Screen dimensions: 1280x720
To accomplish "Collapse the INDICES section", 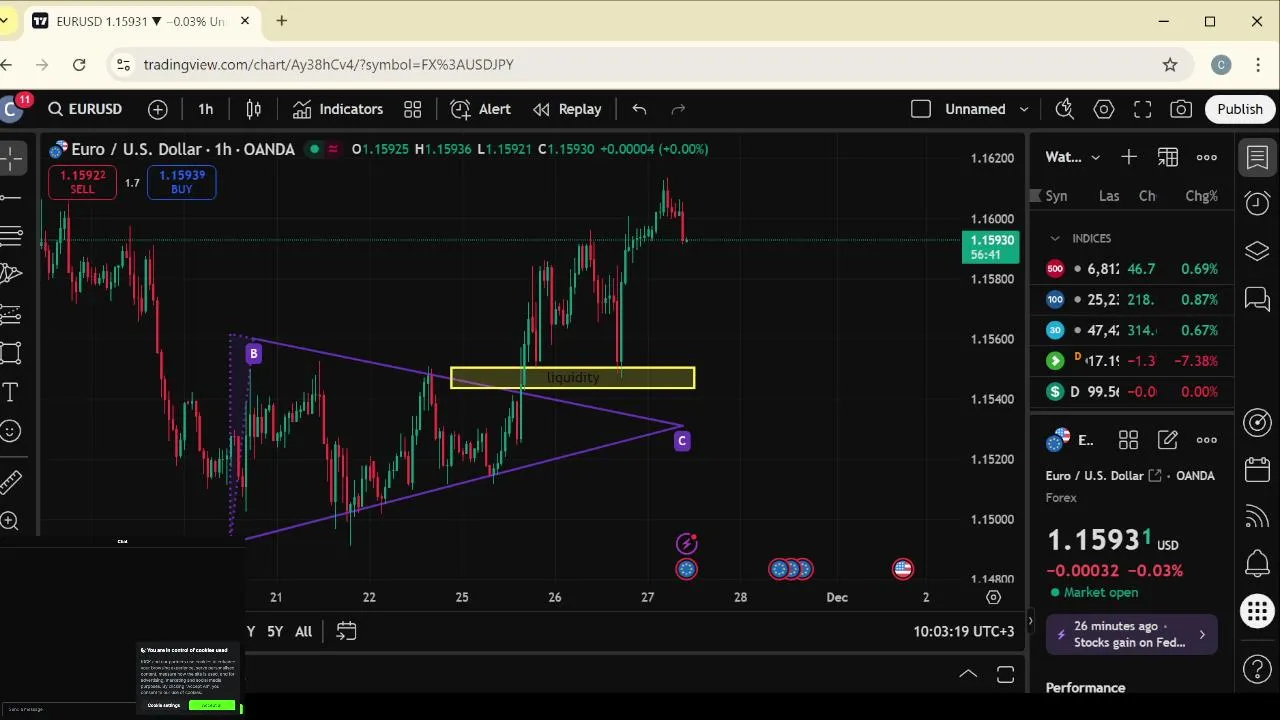I will pyautogui.click(x=1055, y=238).
